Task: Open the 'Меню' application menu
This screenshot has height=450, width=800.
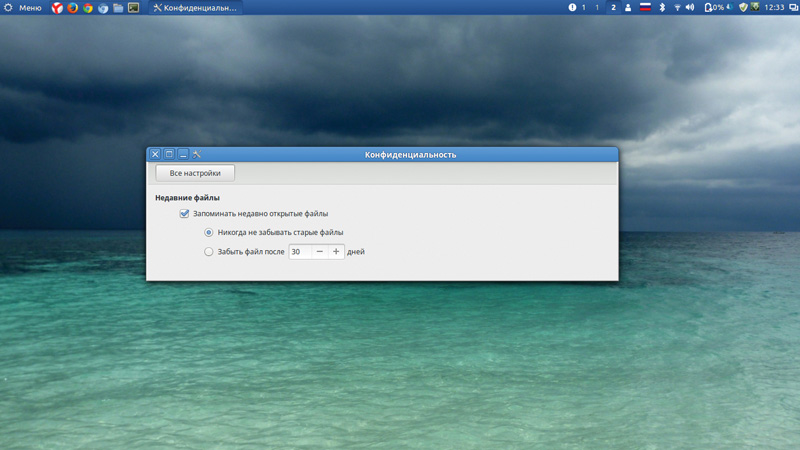Action: 23,8
